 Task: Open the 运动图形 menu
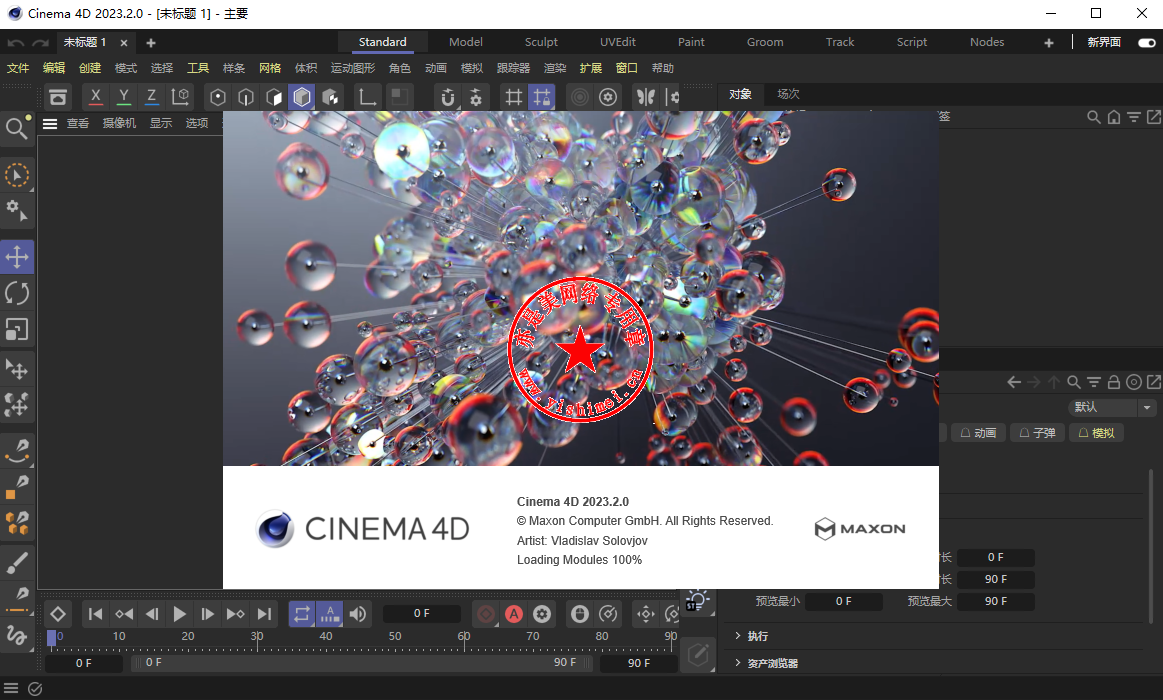pos(353,68)
